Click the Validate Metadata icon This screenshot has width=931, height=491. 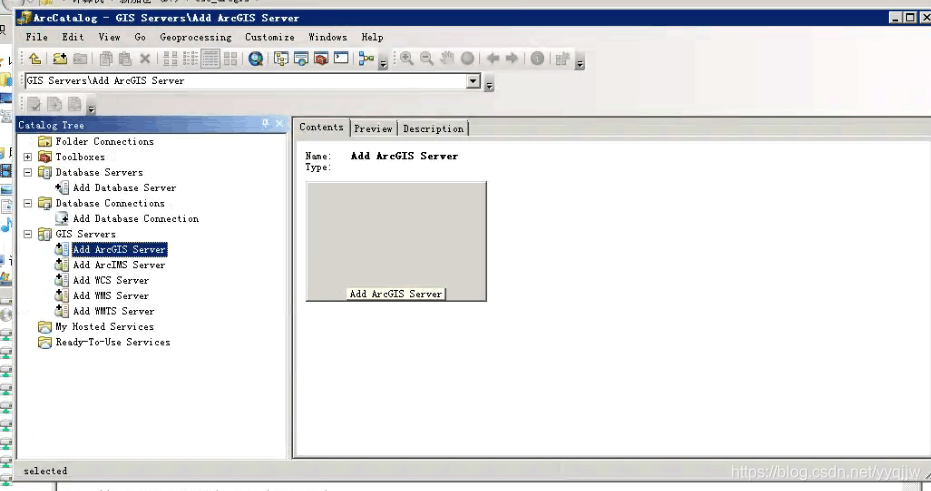[34, 104]
